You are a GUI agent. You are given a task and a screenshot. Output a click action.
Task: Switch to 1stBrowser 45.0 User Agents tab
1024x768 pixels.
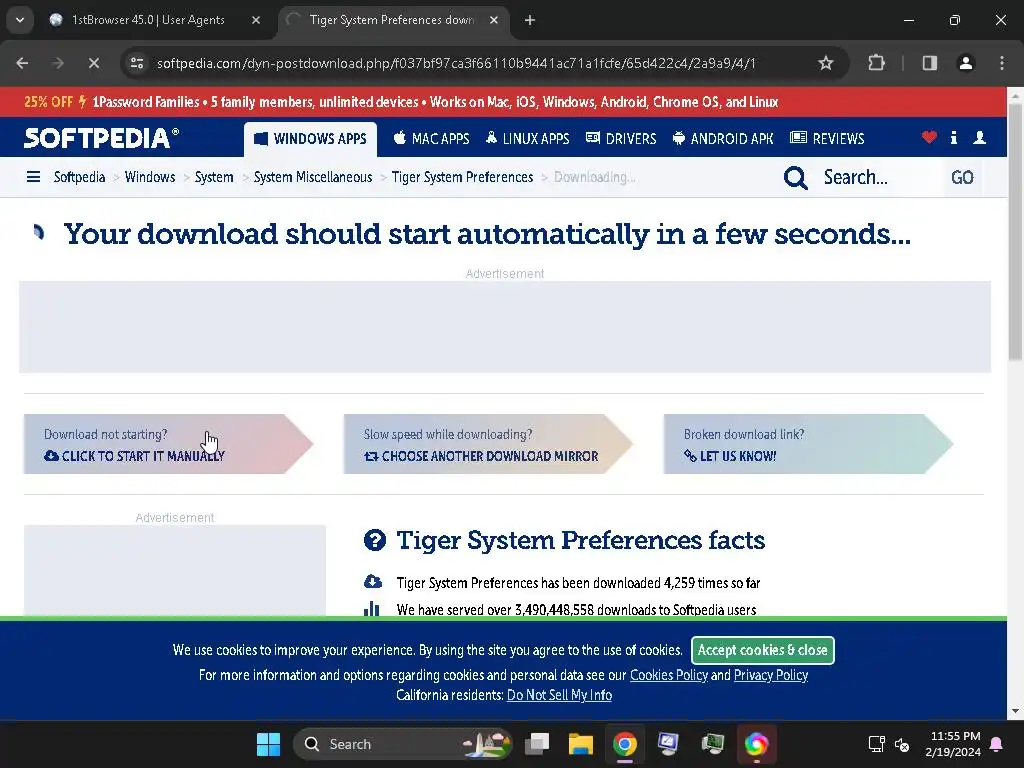(x=148, y=20)
